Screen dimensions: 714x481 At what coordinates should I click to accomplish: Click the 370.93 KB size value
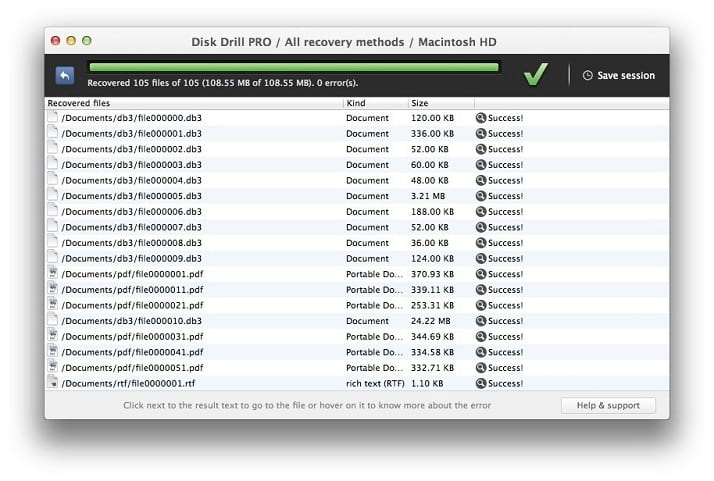(433, 274)
